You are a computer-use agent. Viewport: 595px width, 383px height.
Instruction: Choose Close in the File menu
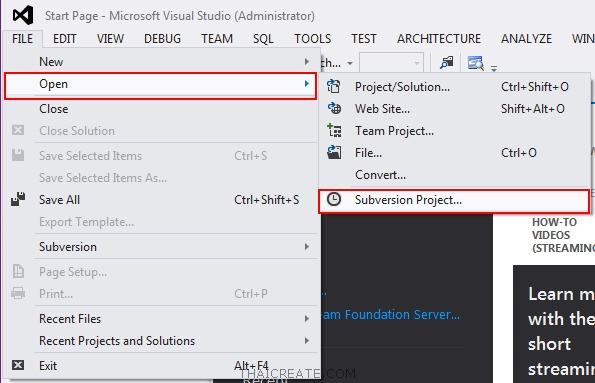click(x=160, y=109)
